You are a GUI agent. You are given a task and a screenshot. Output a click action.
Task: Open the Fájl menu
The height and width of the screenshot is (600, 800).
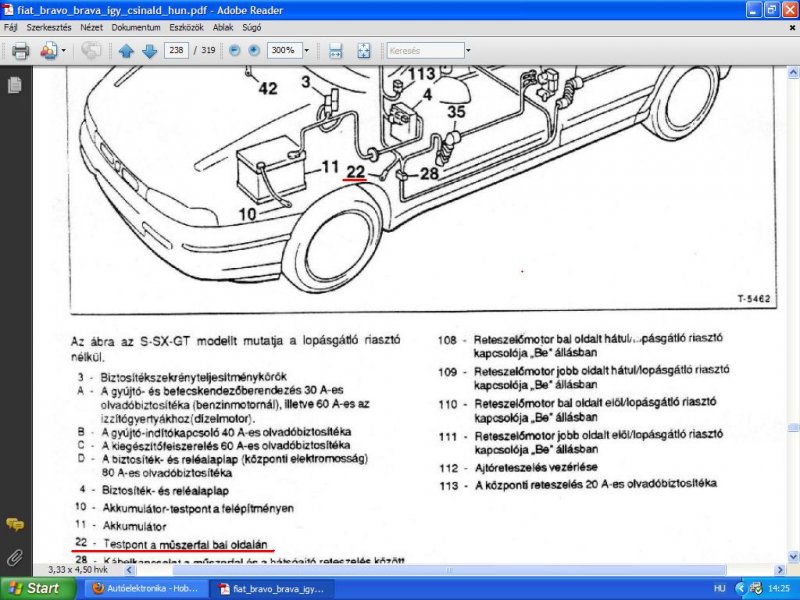tap(10, 28)
